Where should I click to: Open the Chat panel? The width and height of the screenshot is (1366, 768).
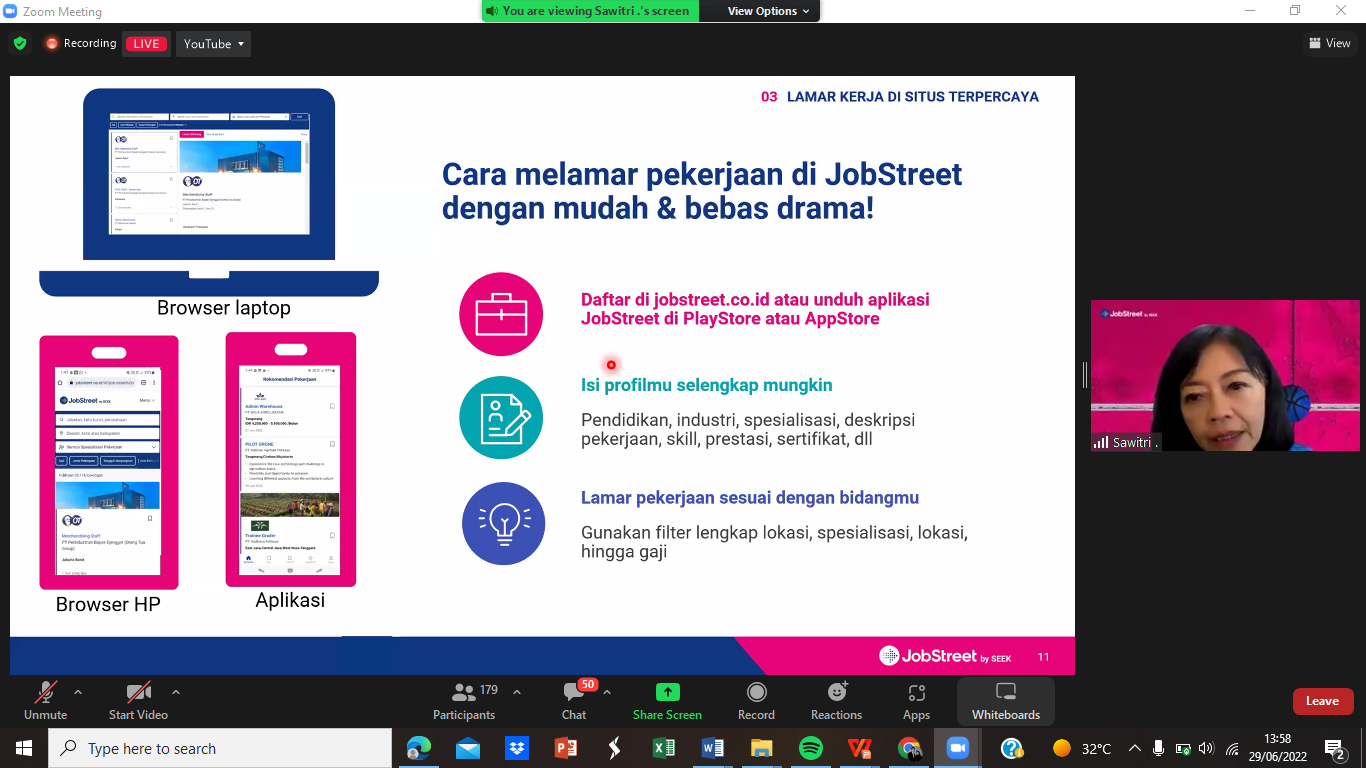point(574,701)
